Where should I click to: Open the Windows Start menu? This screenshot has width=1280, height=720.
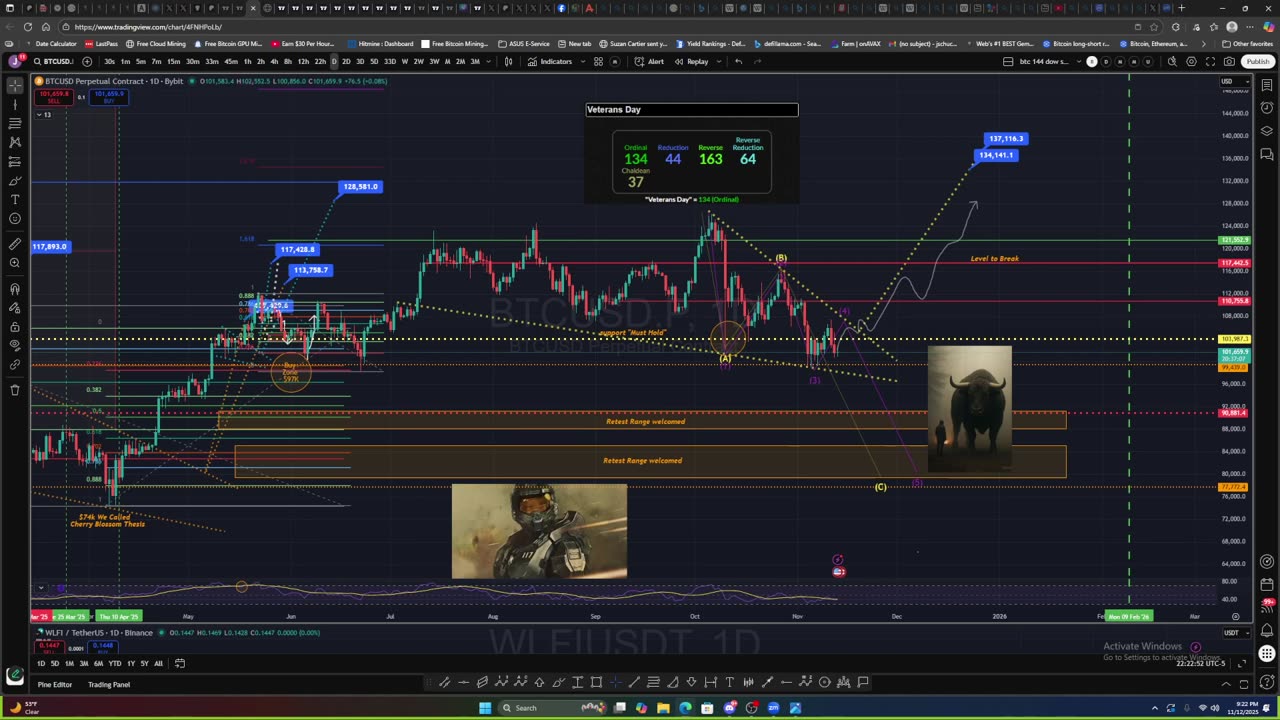click(x=485, y=708)
